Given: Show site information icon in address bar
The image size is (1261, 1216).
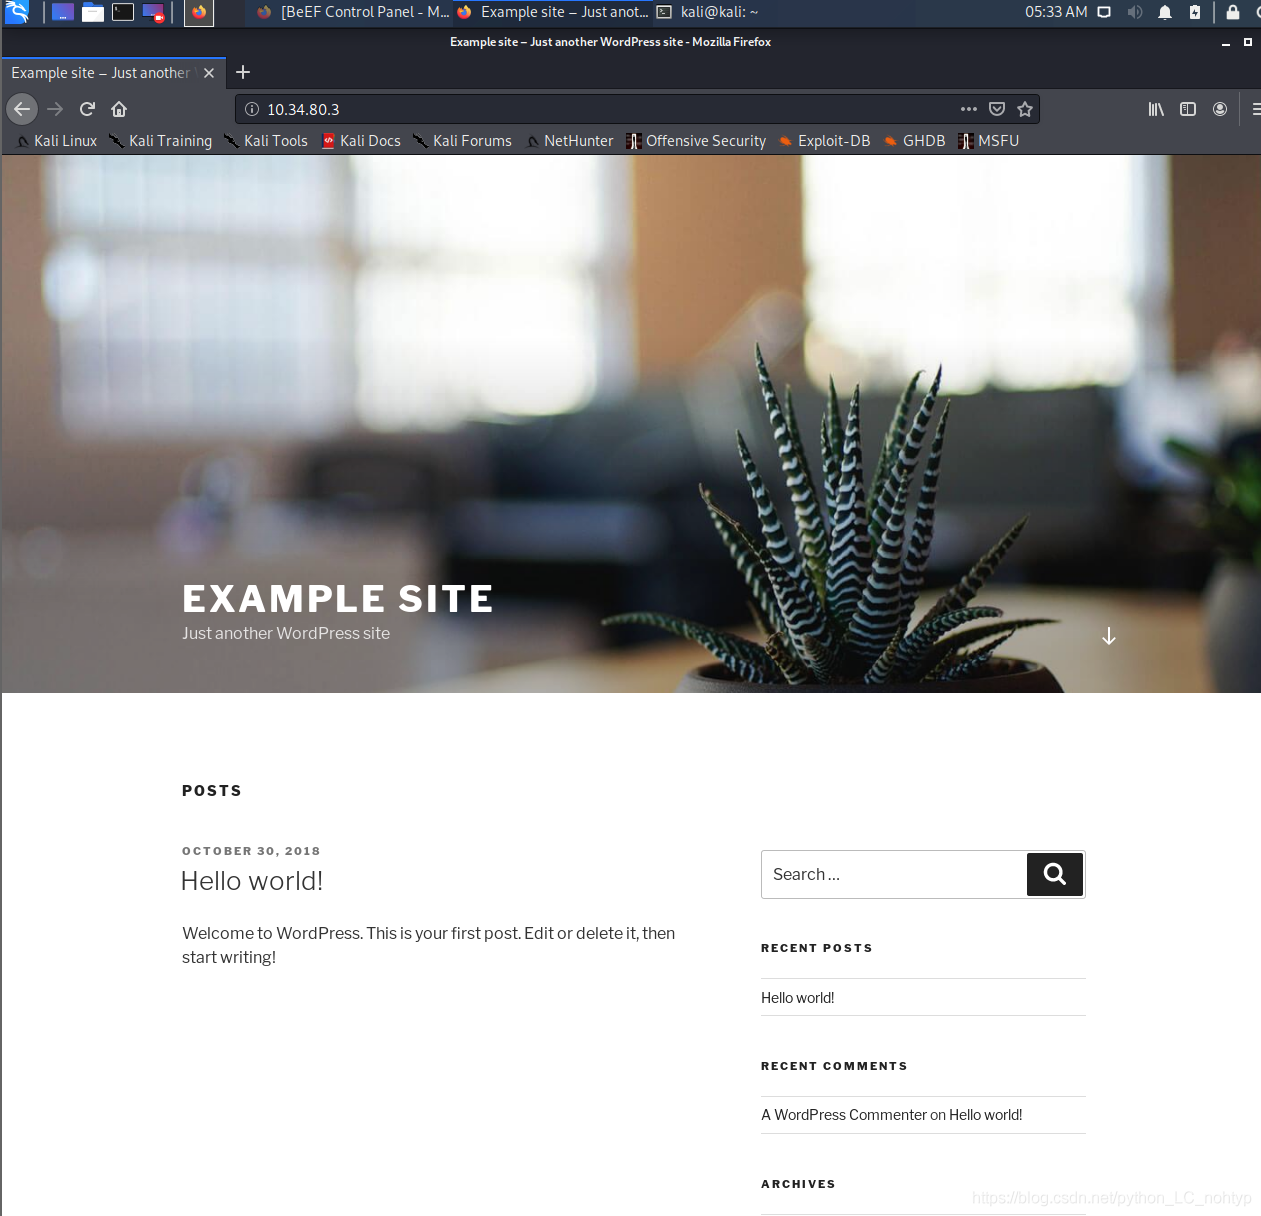Looking at the screenshot, I should point(252,109).
